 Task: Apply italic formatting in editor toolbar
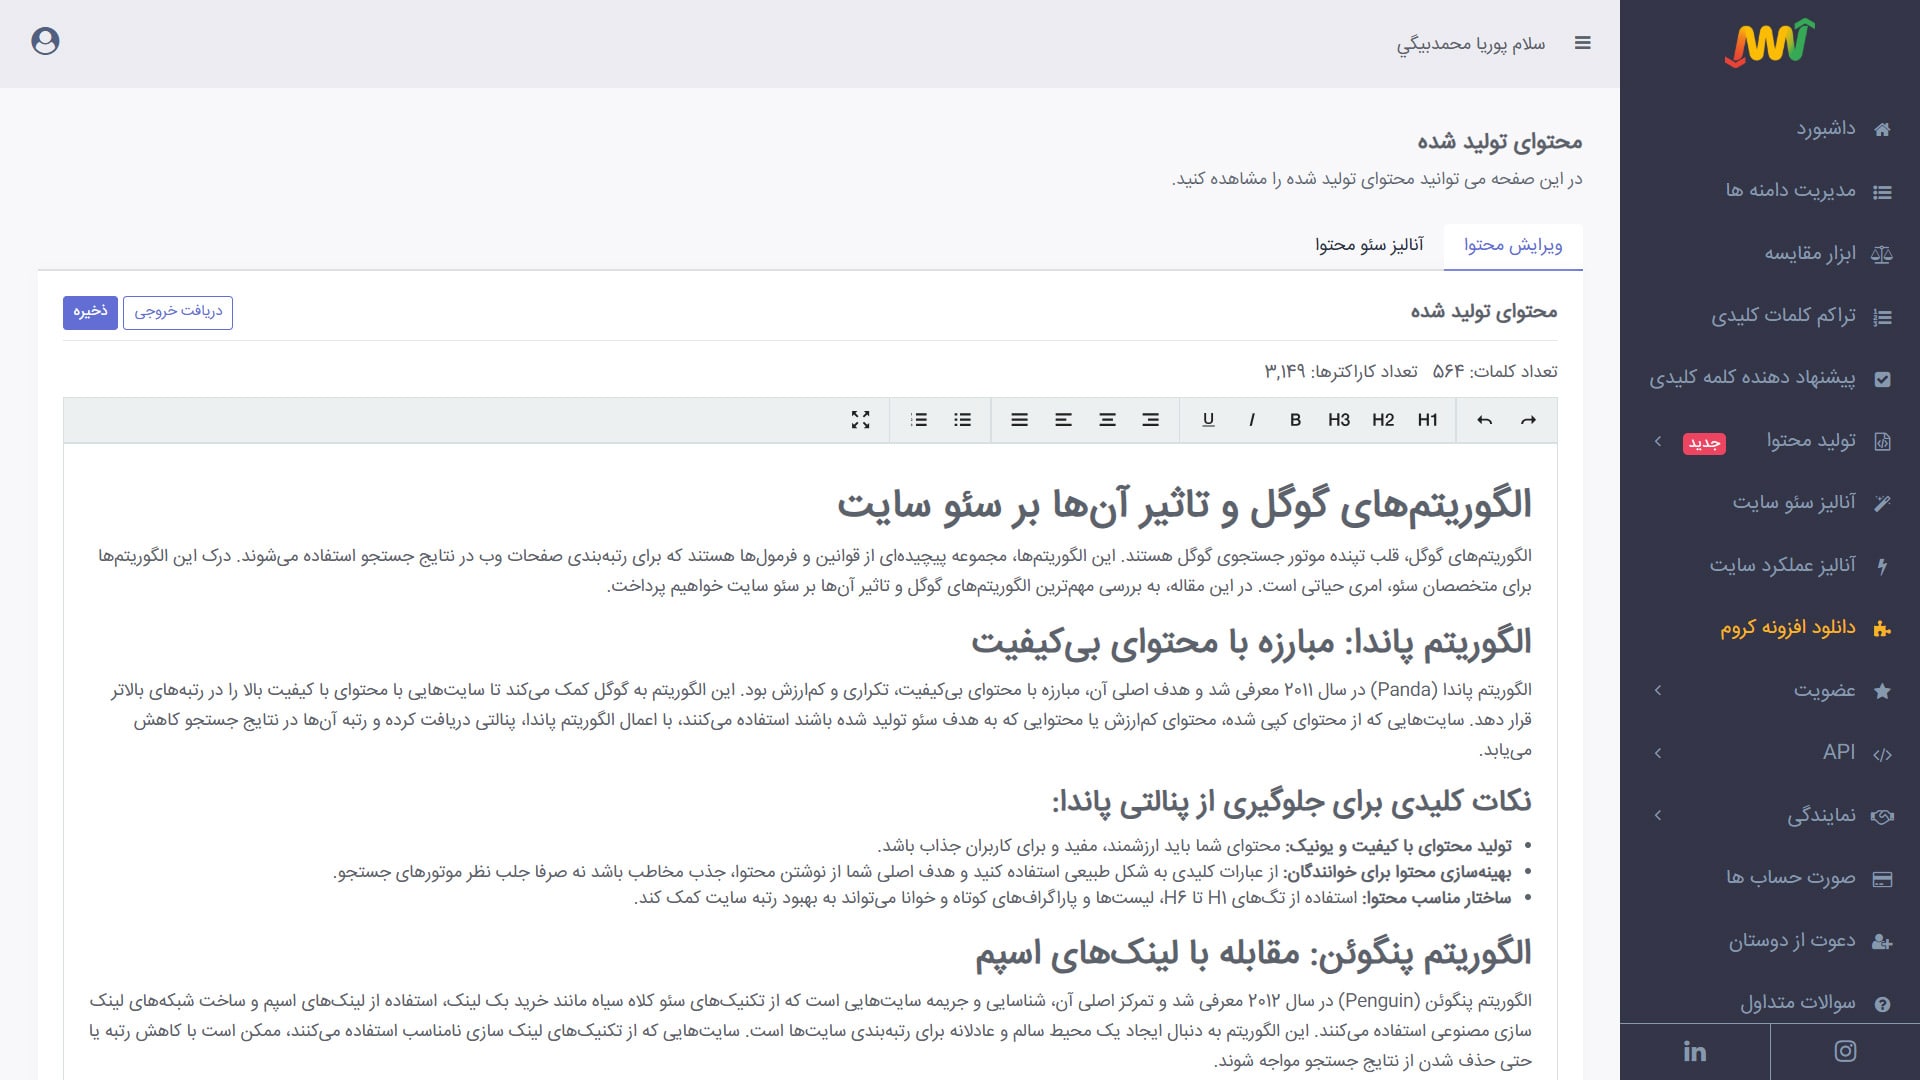click(x=1251, y=420)
